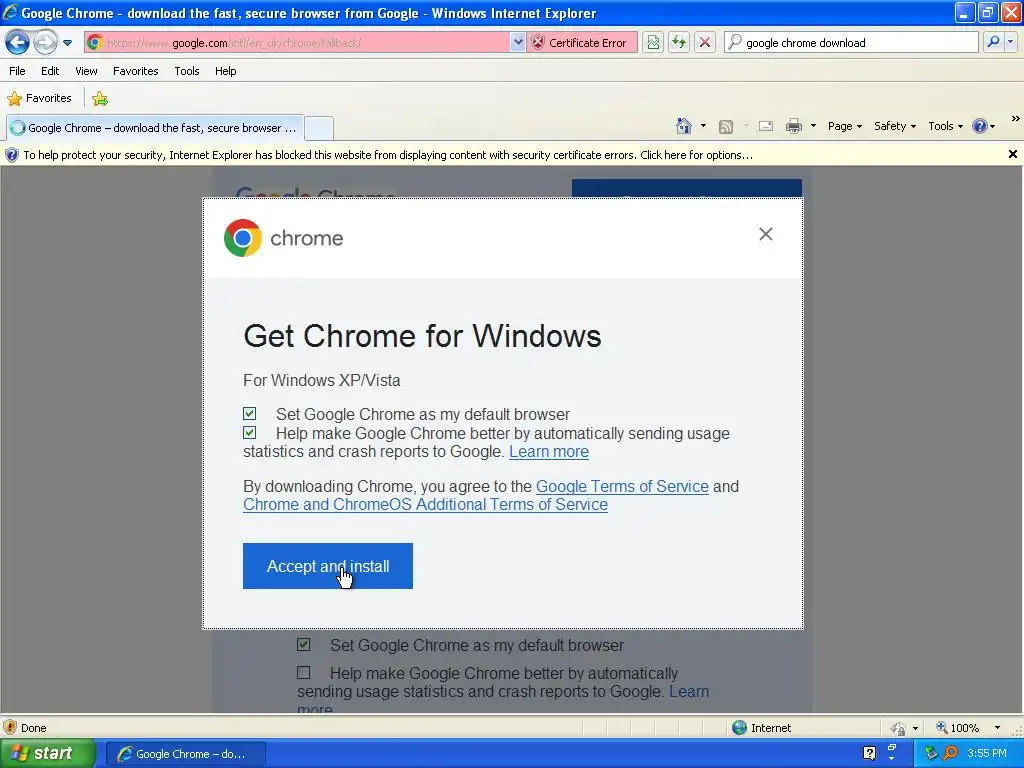This screenshot has width=1024, height=768.
Task: Click the 3:55 PM taskbar clock
Action: [987, 753]
